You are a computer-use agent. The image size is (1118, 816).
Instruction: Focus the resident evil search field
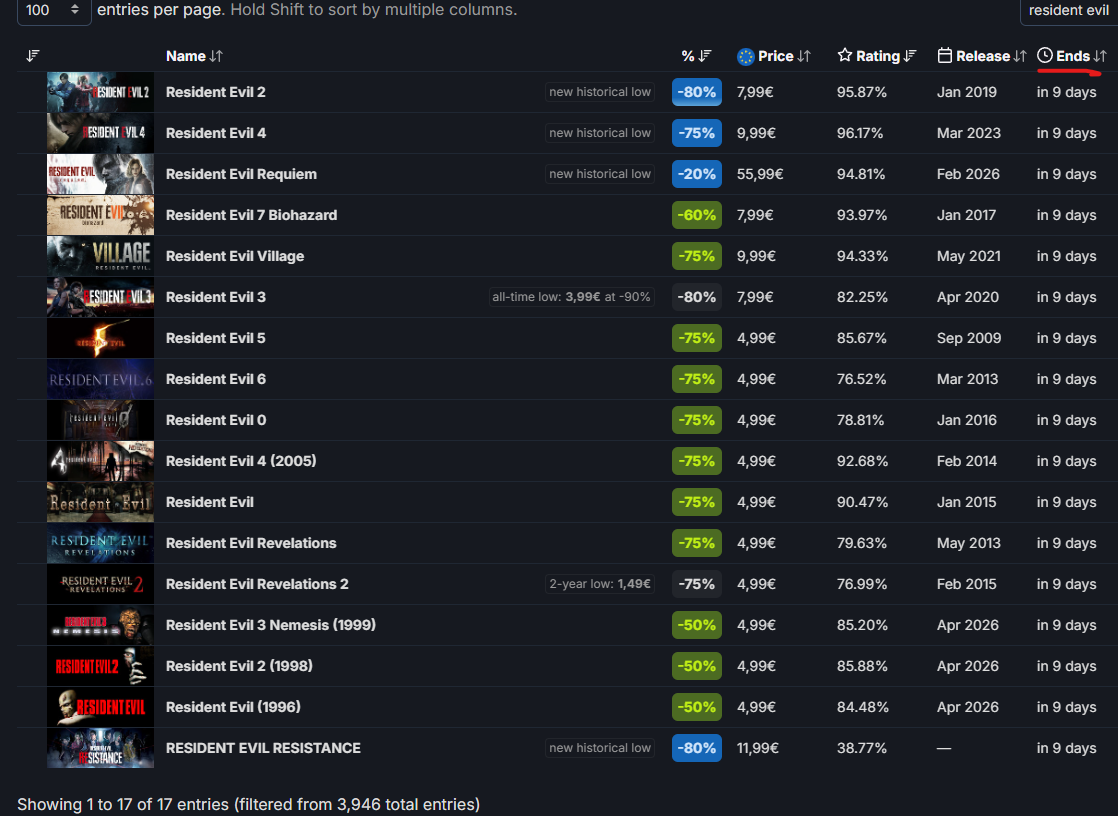click(1069, 11)
